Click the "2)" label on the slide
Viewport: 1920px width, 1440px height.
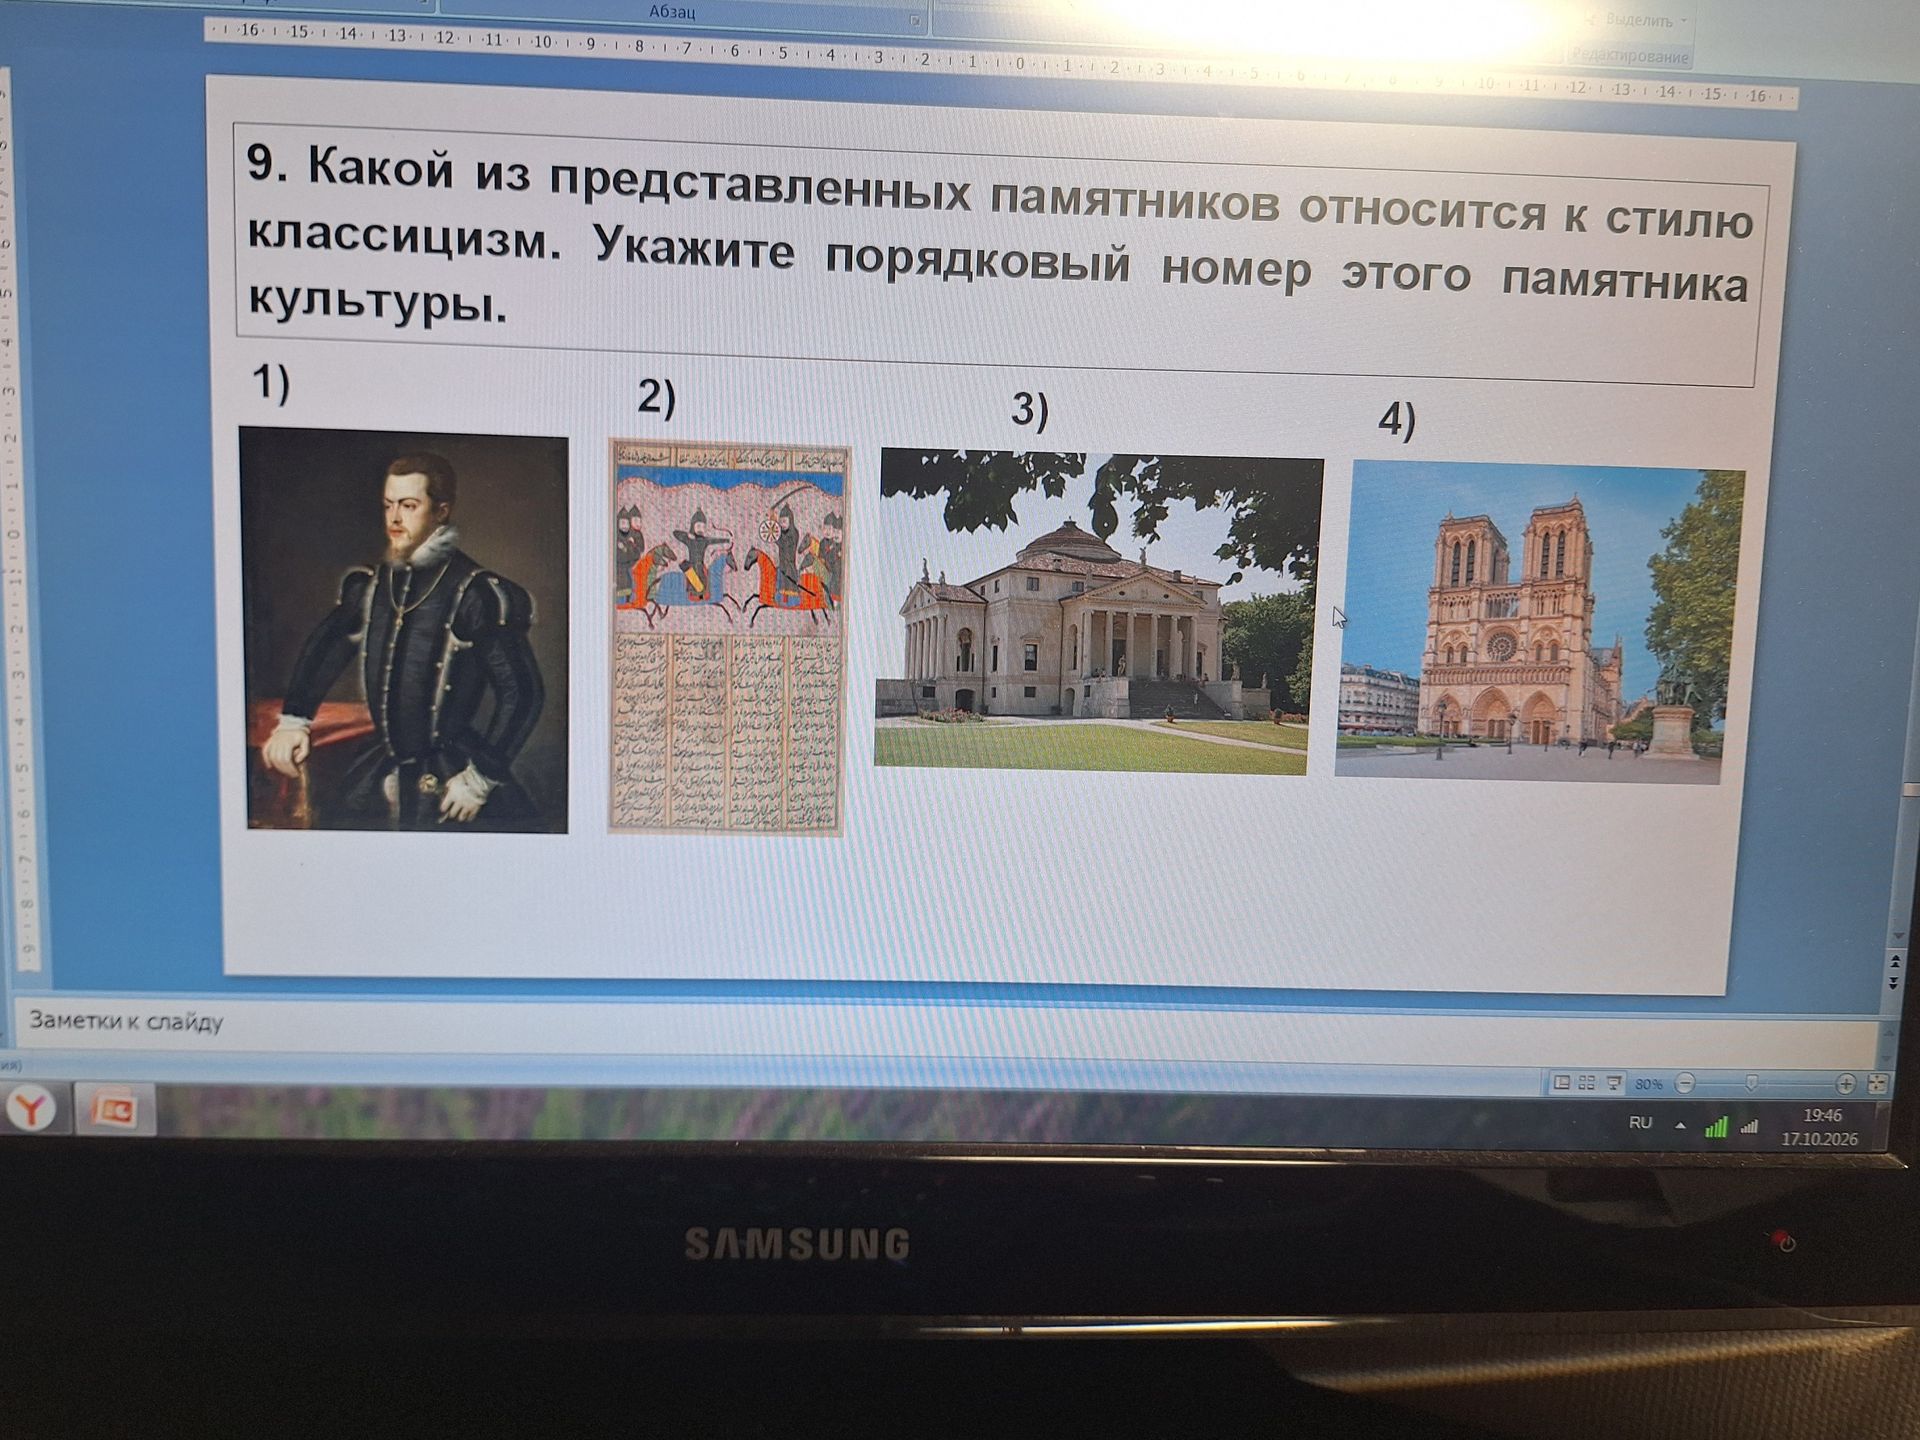657,398
